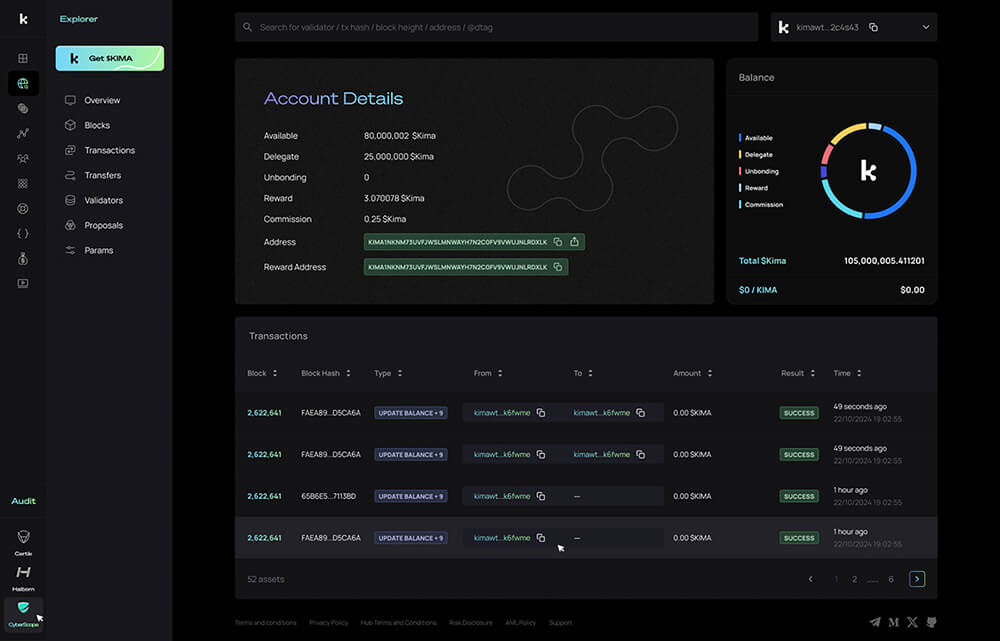The width and height of the screenshot is (1000, 641).
Task: Sort transactions by Block Hash column
Action: click(348, 373)
